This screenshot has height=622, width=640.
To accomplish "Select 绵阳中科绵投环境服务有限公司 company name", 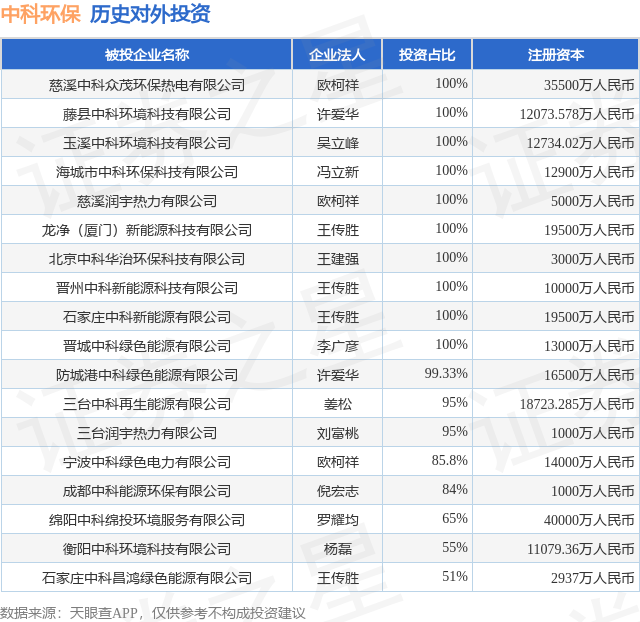I will 147,520.
